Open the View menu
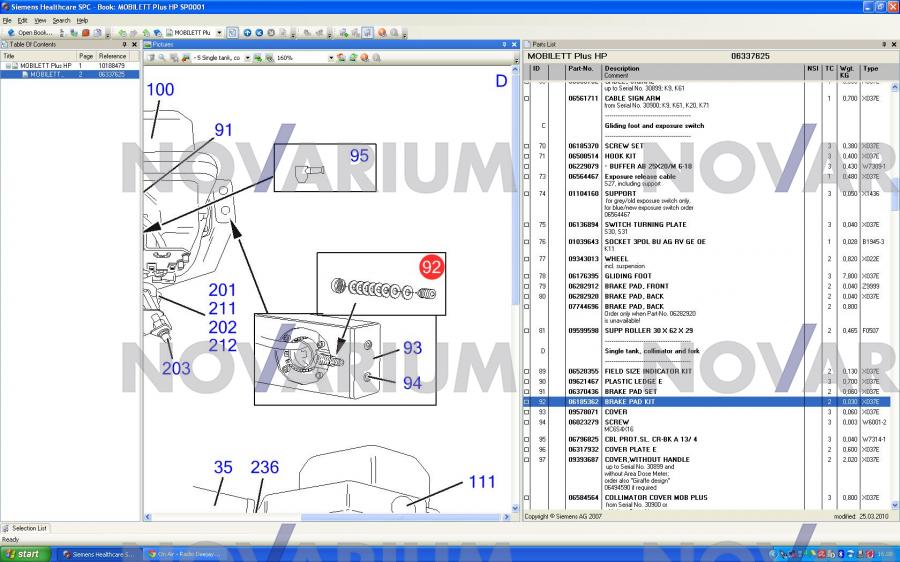Screen dimensions: 900x562 [x=40, y=20]
